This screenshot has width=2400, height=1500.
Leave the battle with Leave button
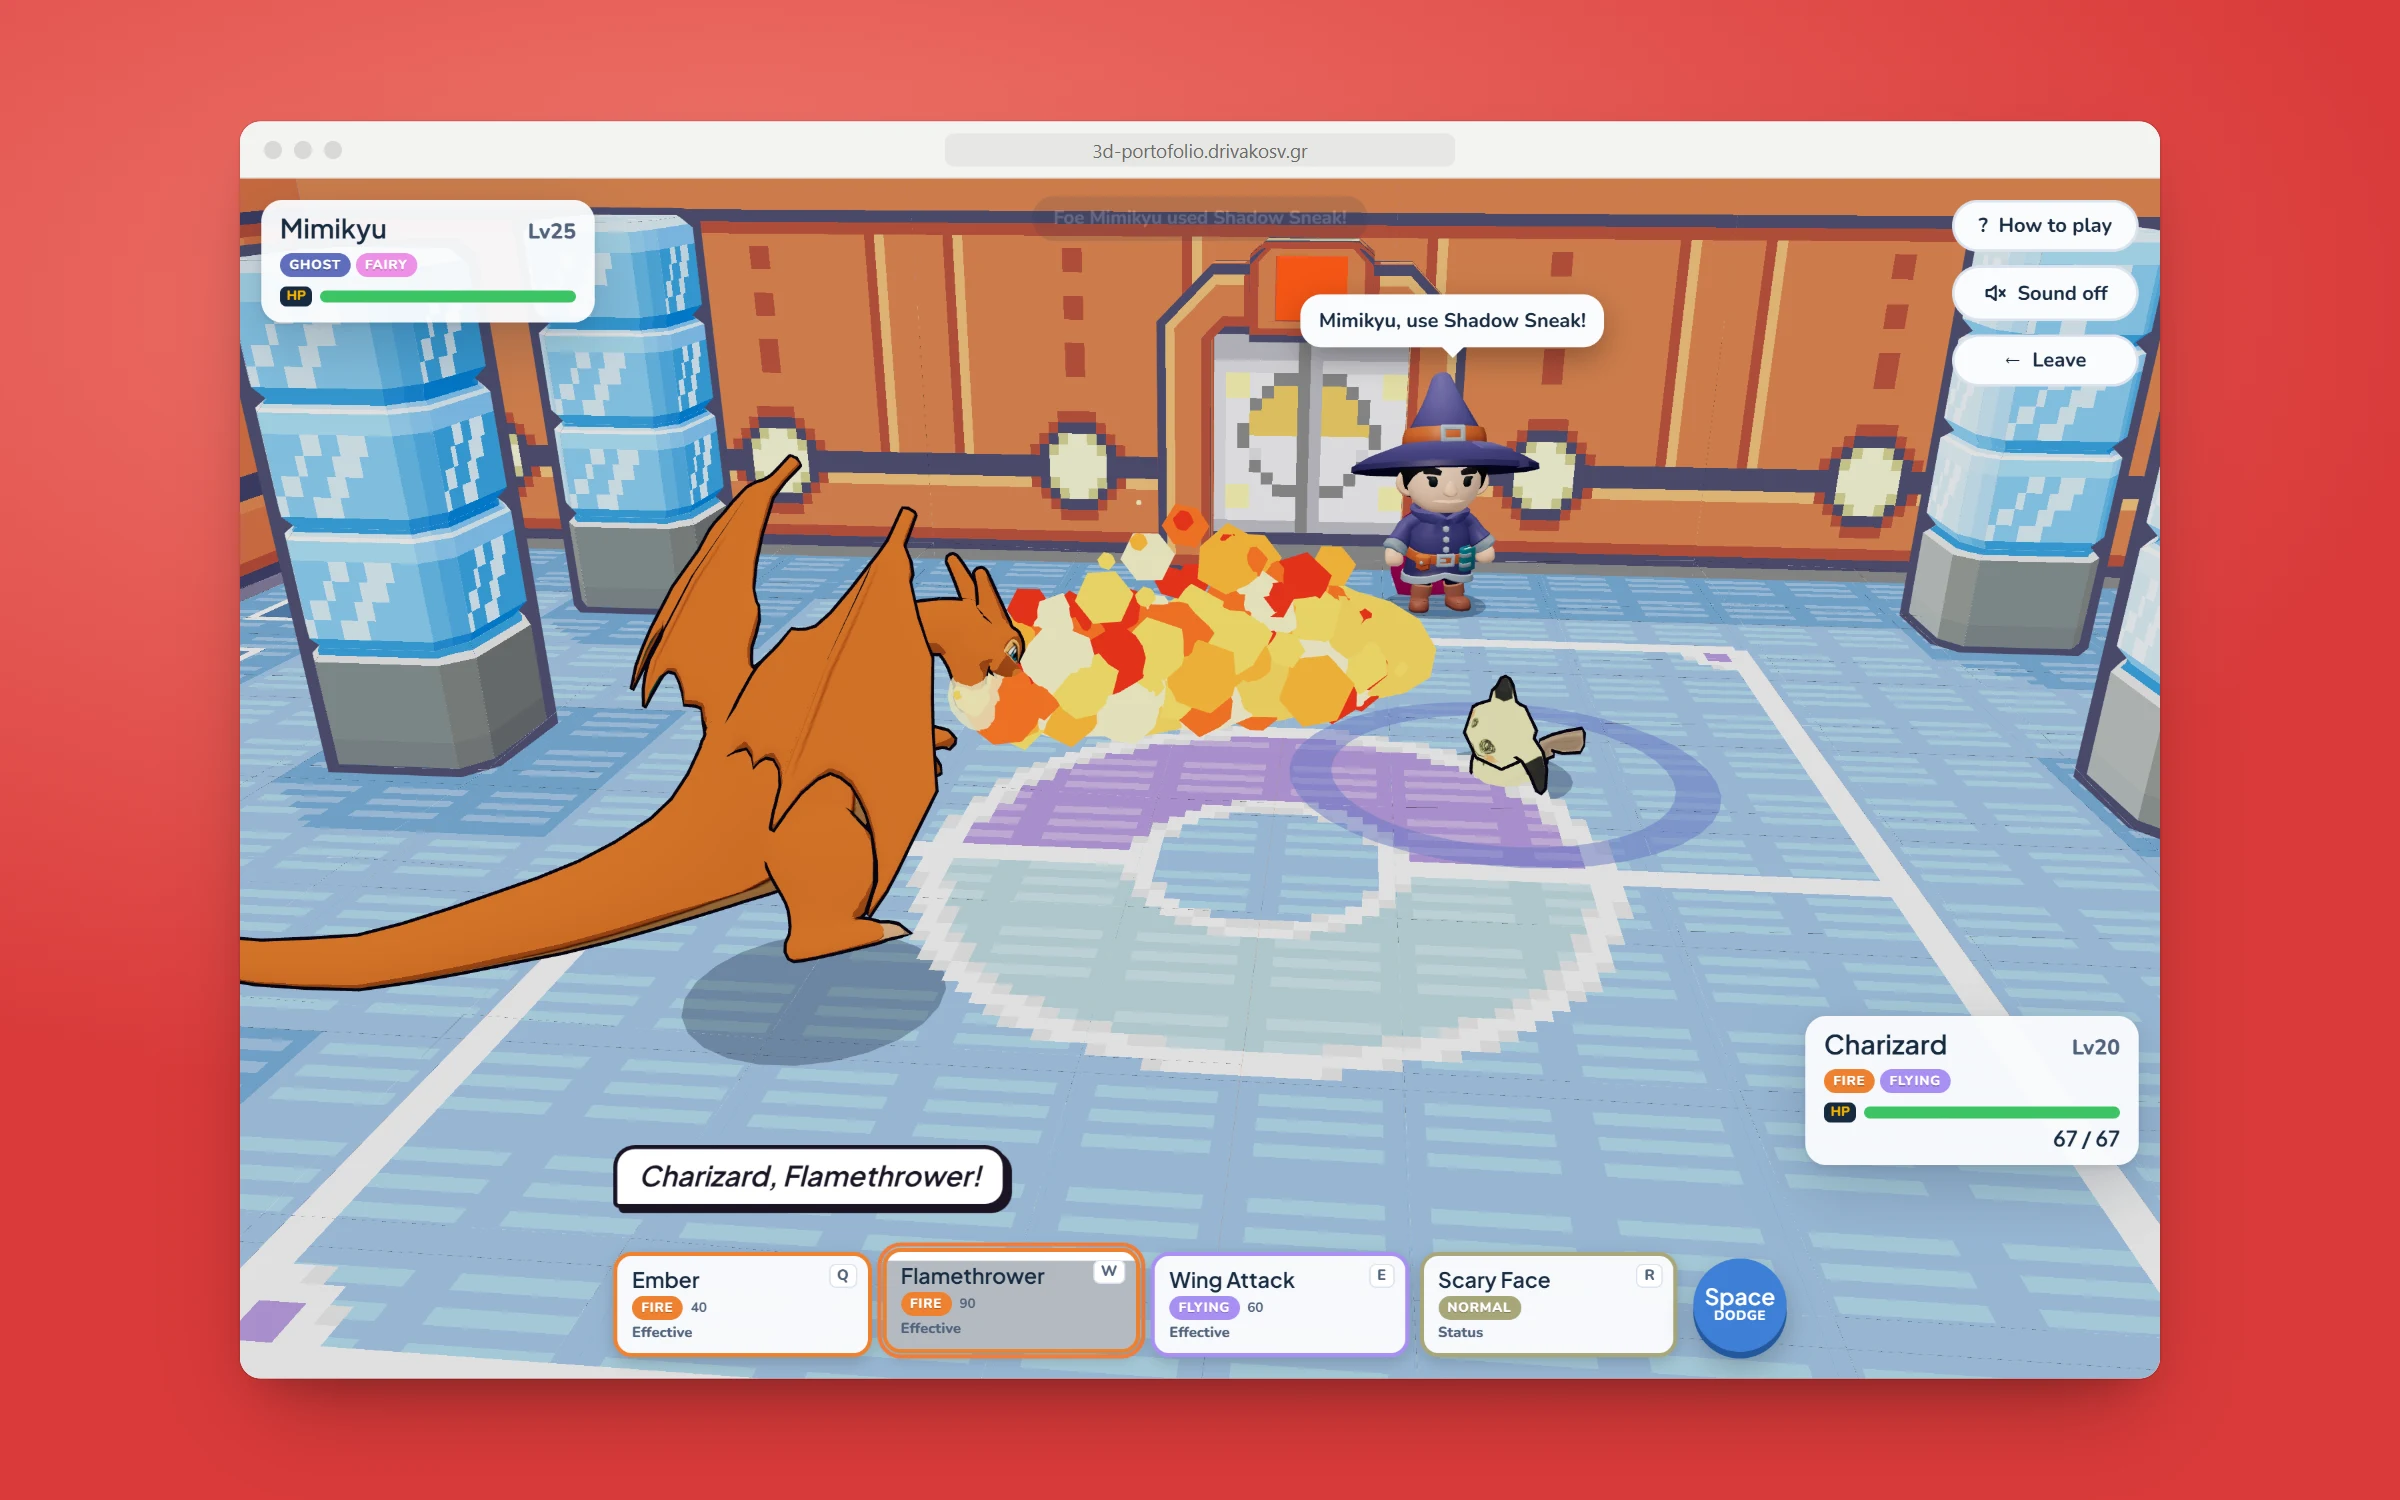(x=2044, y=360)
